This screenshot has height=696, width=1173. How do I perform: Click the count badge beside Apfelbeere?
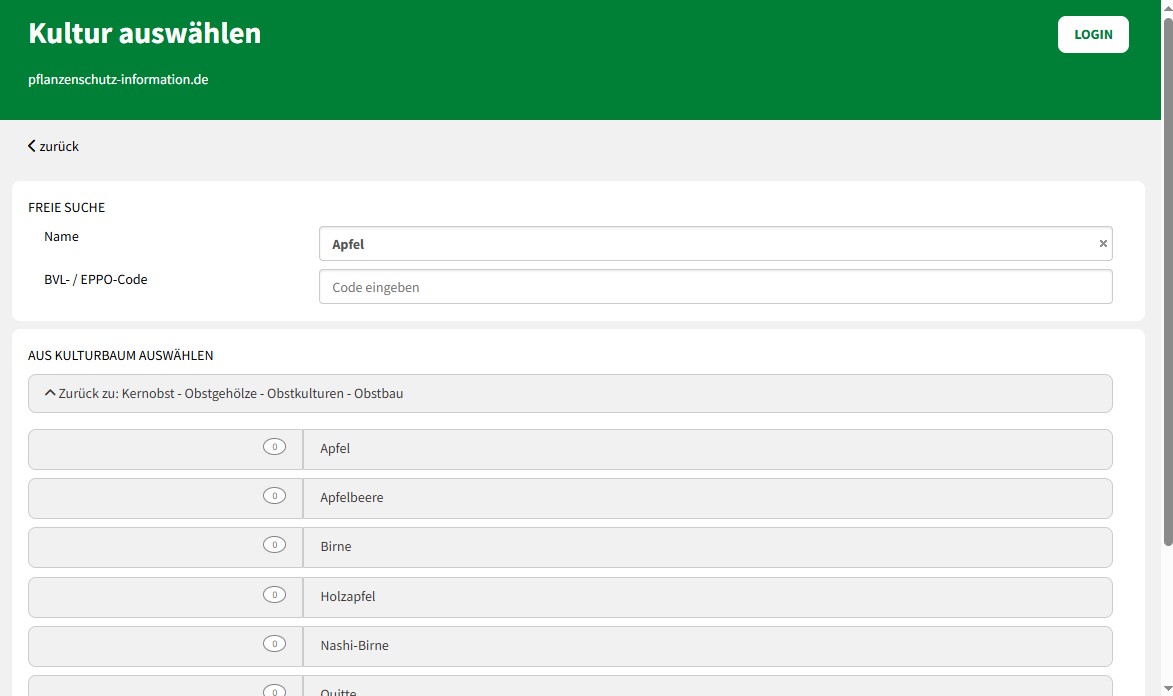click(274, 496)
